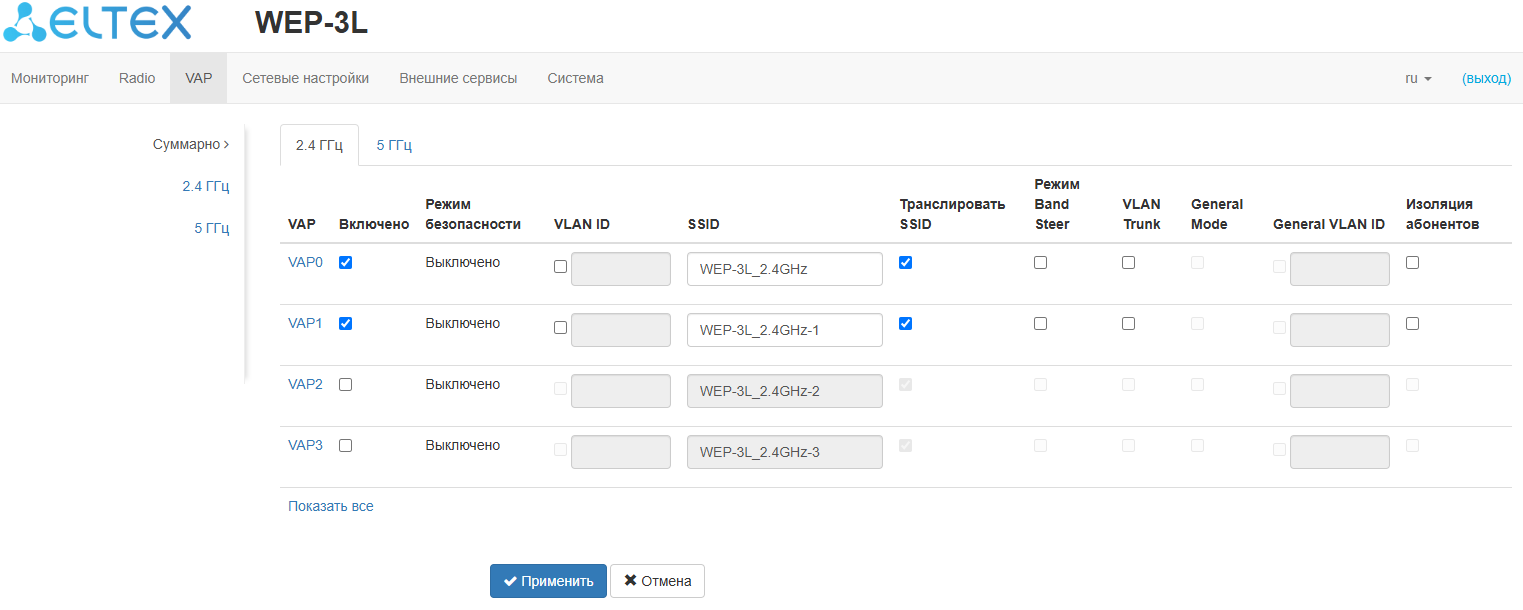Screen dimensions: 1523x610
Task: Go to Сетевые настройки menu
Action: pyautogui.click(x=305, y=78)
